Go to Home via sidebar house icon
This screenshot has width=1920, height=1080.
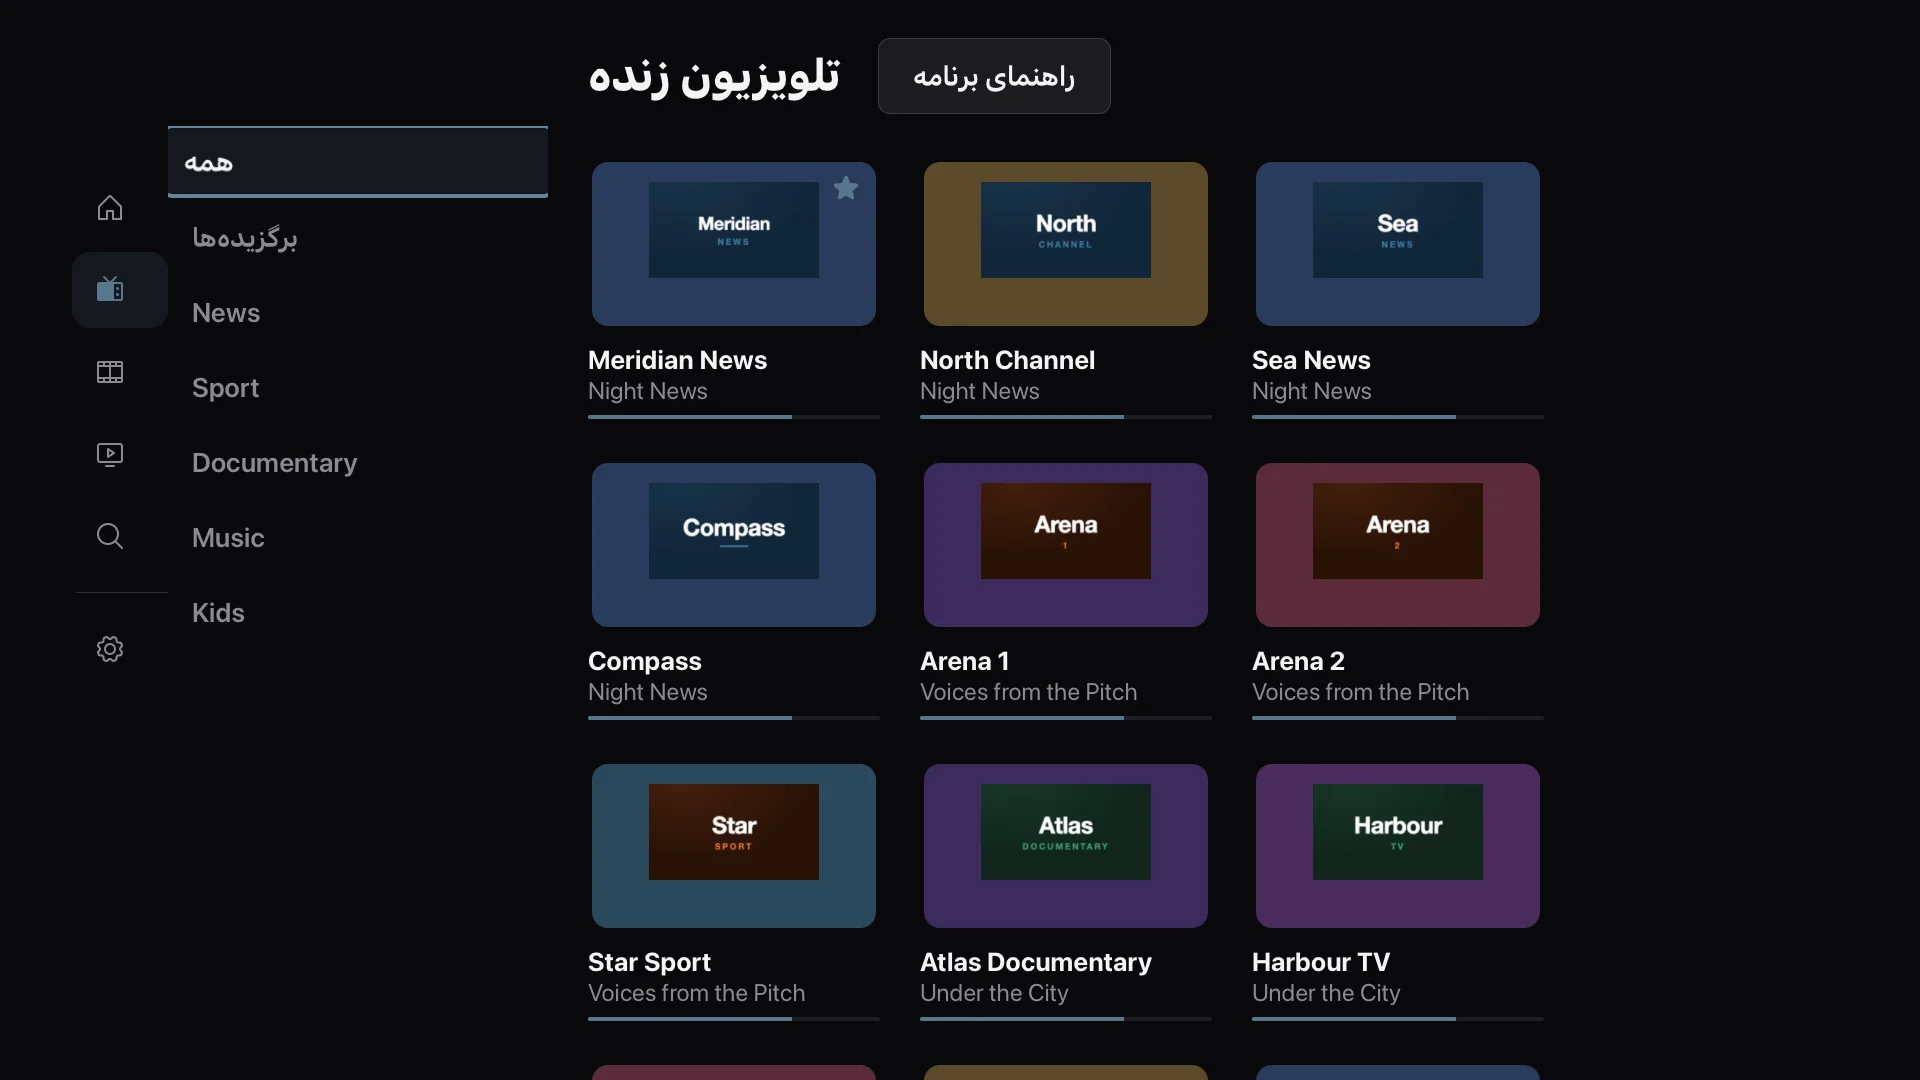[x=110, y=208]
